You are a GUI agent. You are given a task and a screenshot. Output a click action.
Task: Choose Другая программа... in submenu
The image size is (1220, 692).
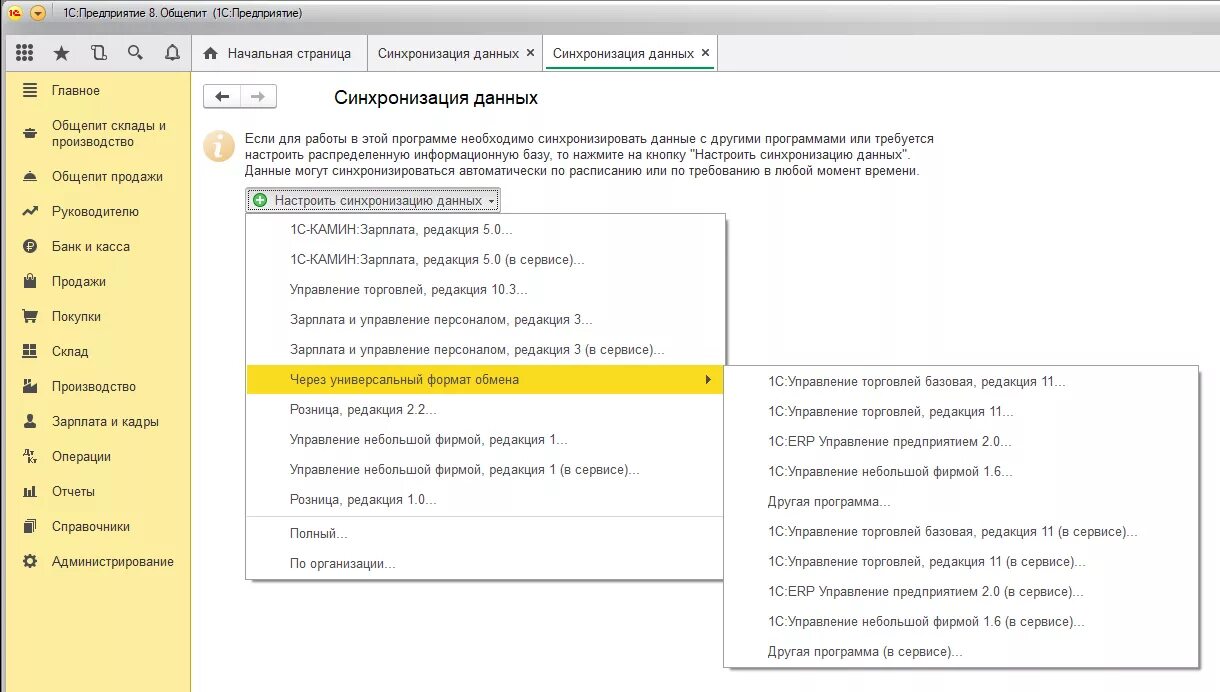coord(960,501)
